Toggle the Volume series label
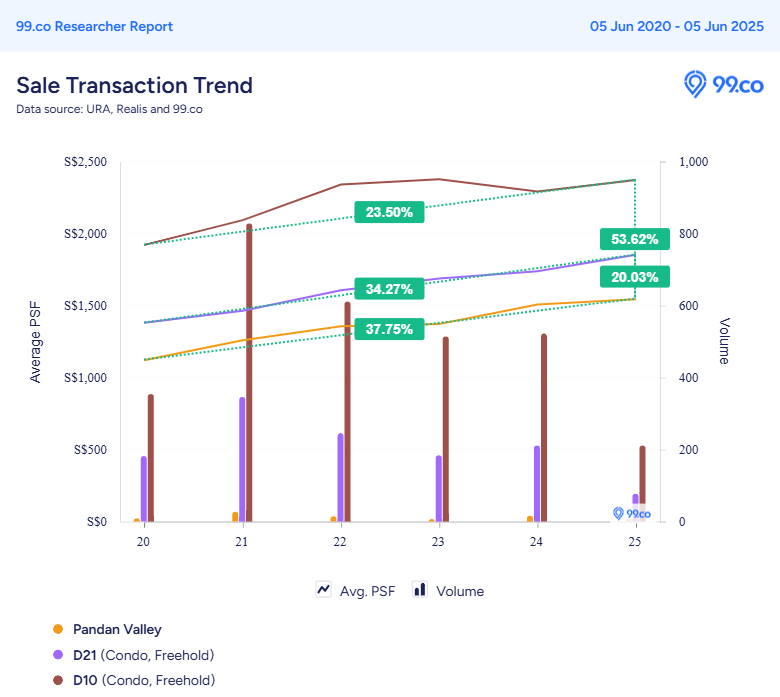Screen dimensions: 780x697 tap(460, 591)
